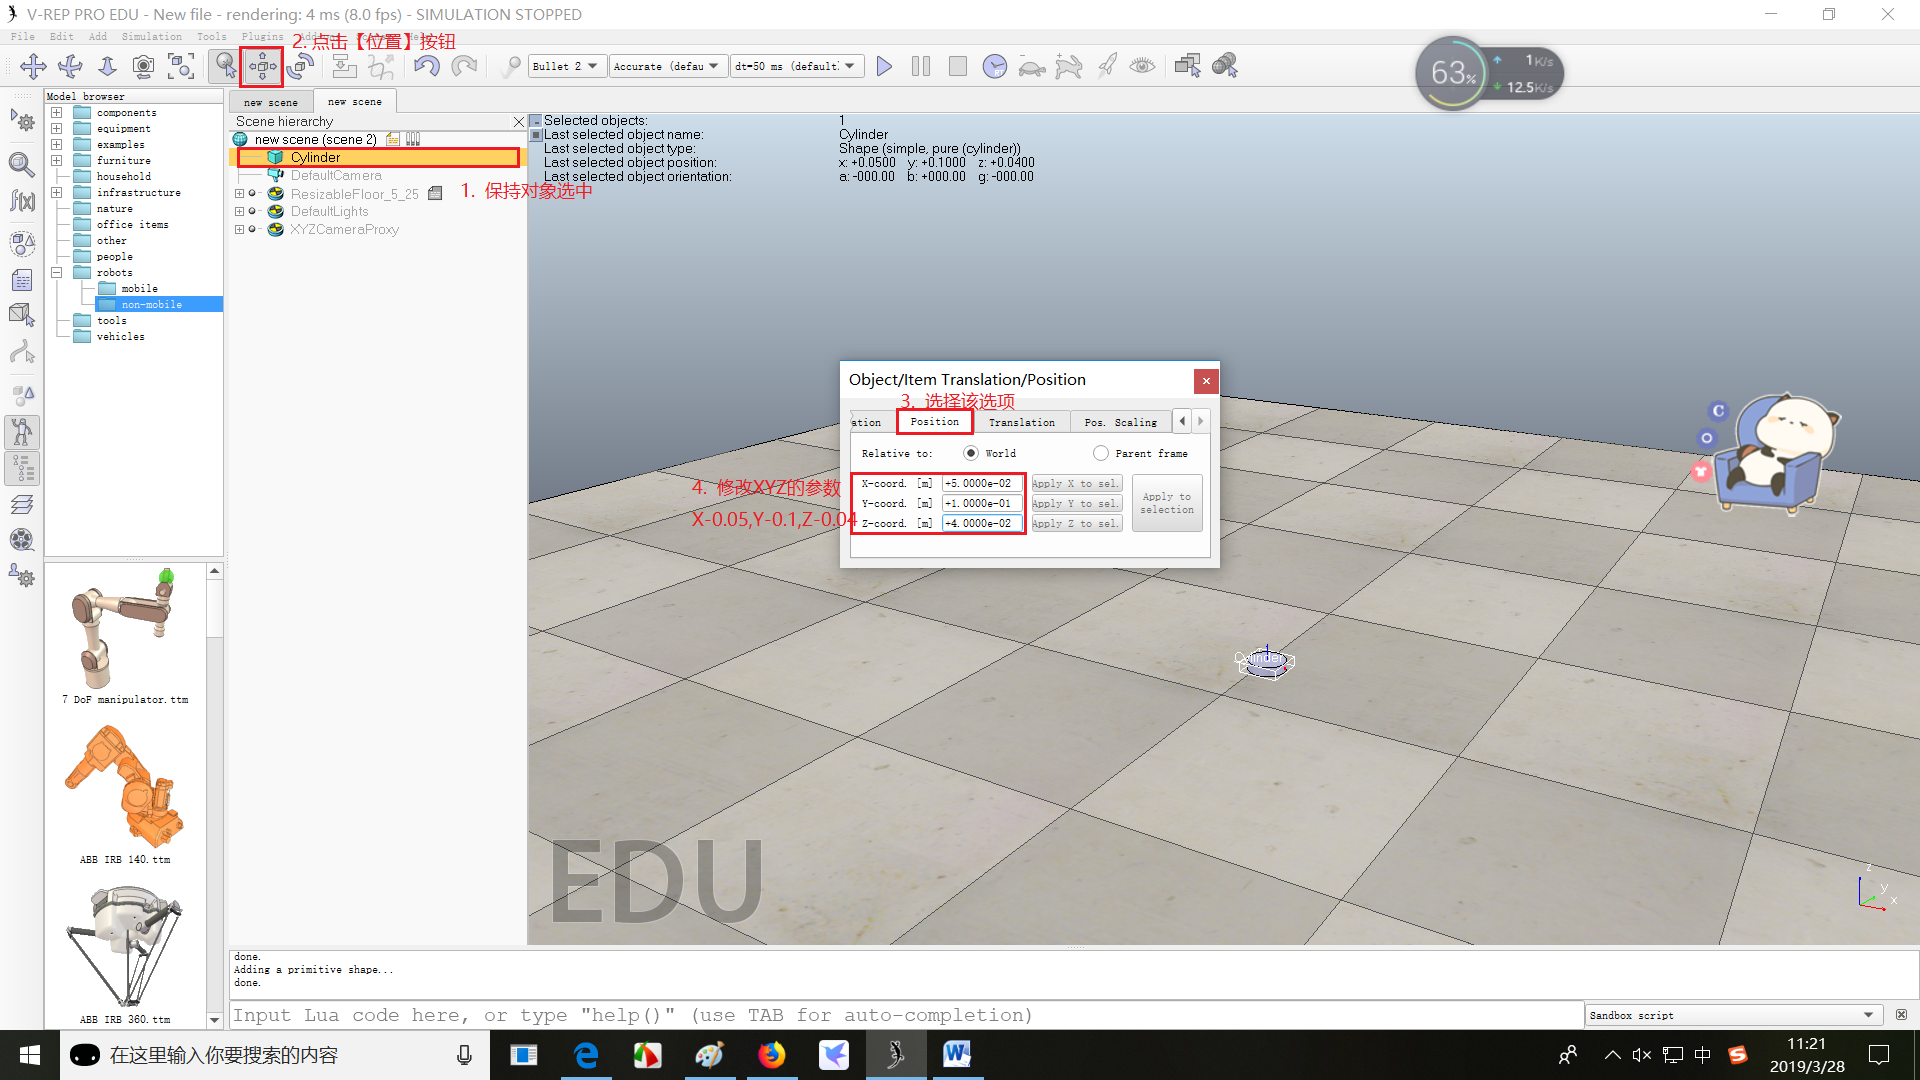The width and height of the screenshot is (1920, 1080).
Task: Click the Apply X to sel. button
Action: (1076, 484)
